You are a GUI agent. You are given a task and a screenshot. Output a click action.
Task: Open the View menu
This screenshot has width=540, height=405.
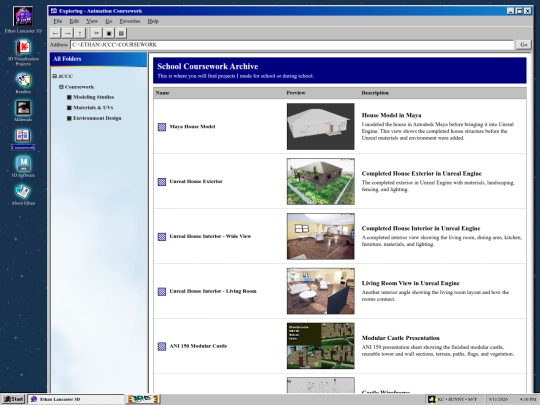pos(92,21)
